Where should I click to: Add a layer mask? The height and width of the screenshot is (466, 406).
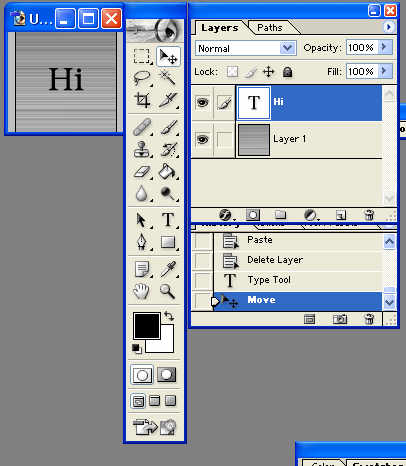point(253,215)
